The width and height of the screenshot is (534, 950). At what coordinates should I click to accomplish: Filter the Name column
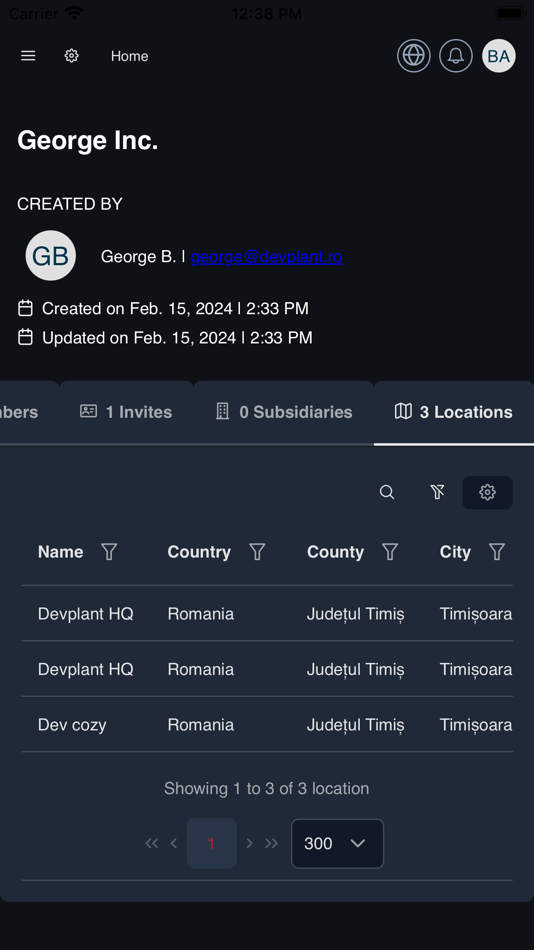(x=109, y=551)
